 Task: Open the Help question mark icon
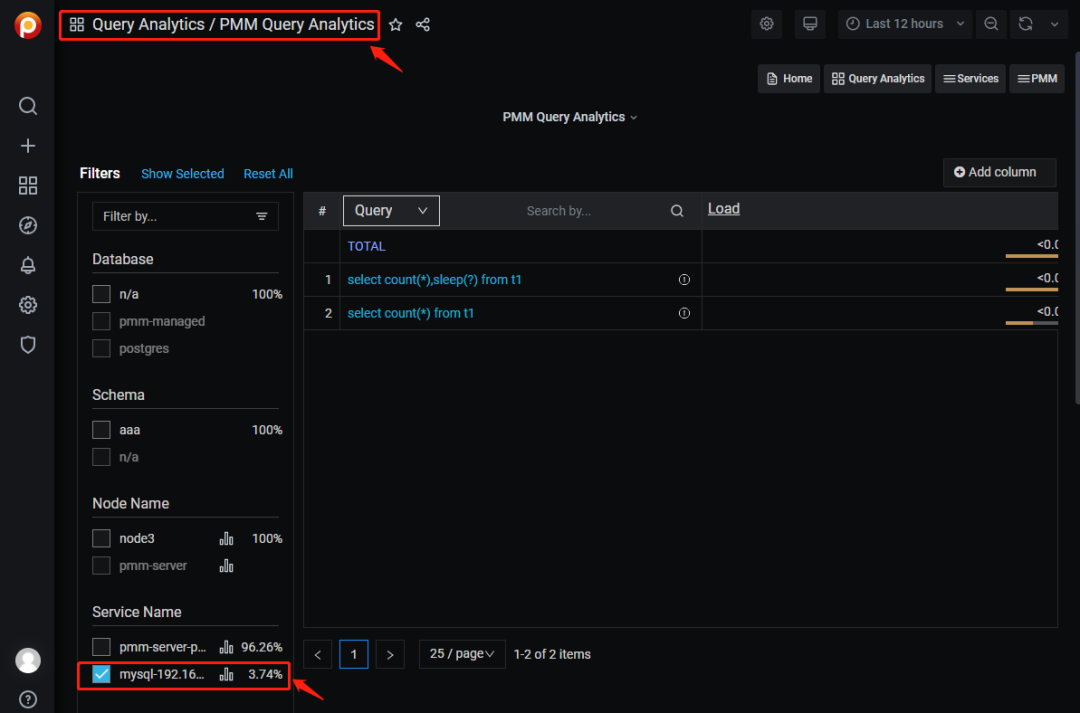(28, 699)
